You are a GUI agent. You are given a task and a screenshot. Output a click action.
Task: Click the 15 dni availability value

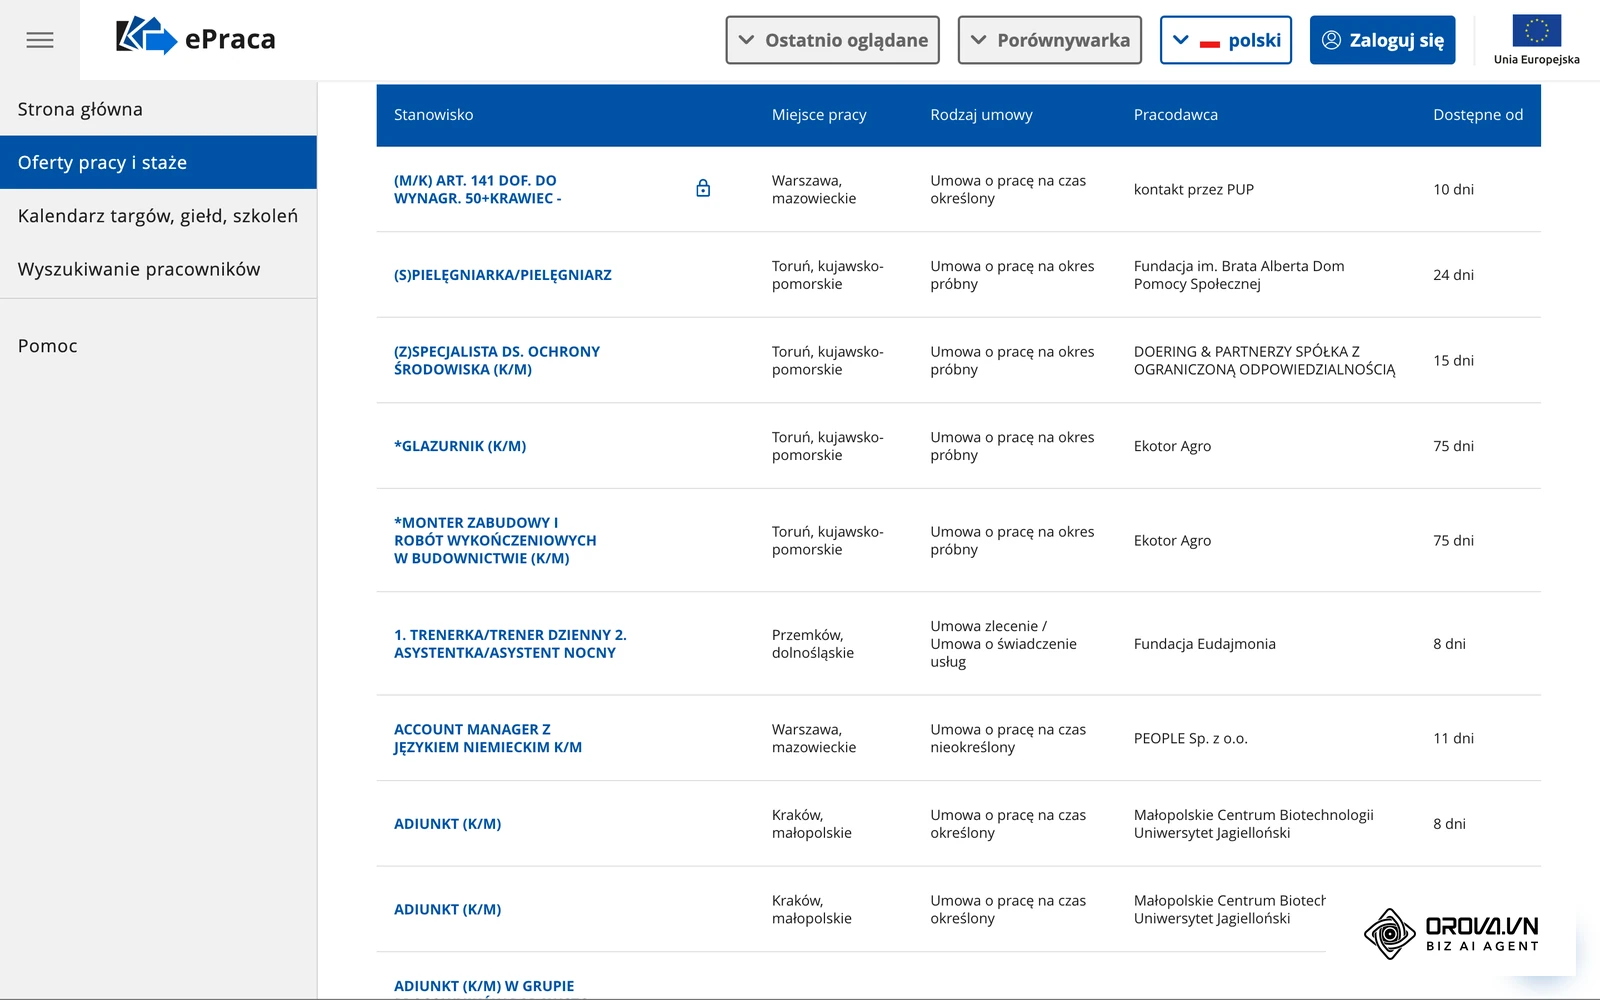pyautogui.click(x=1453, y=360)
